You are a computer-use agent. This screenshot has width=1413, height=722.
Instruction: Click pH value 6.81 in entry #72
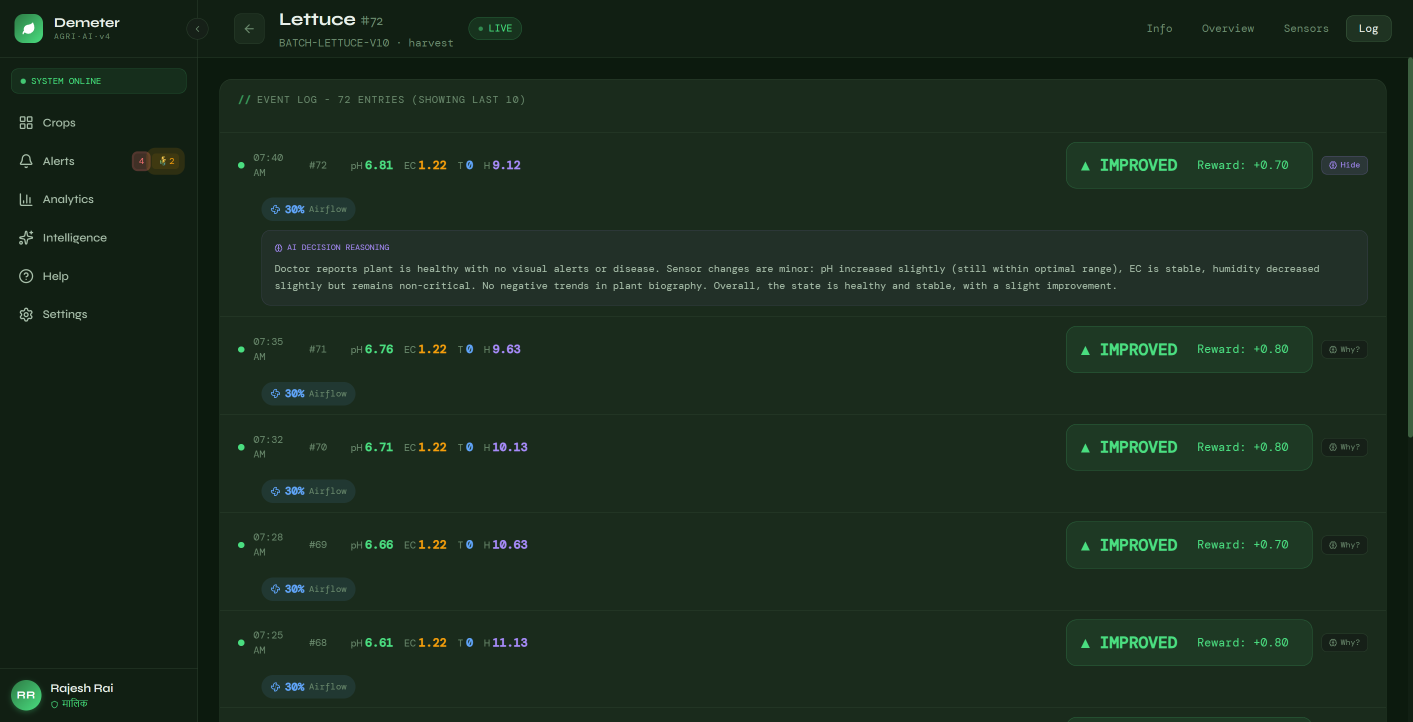pyautogui.click(x=379, y=165)
